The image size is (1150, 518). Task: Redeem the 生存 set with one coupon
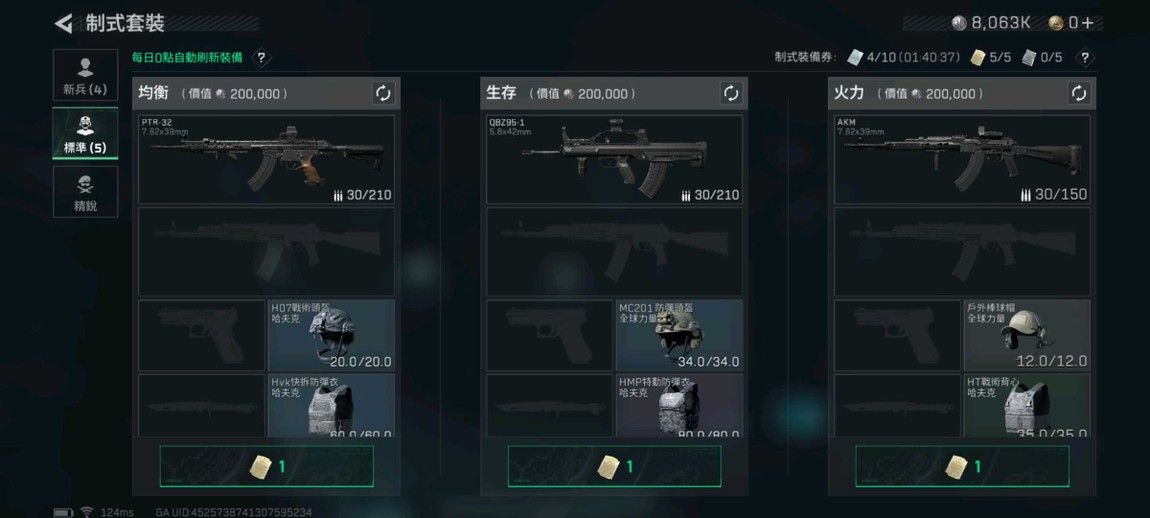(x=614, y=466)
